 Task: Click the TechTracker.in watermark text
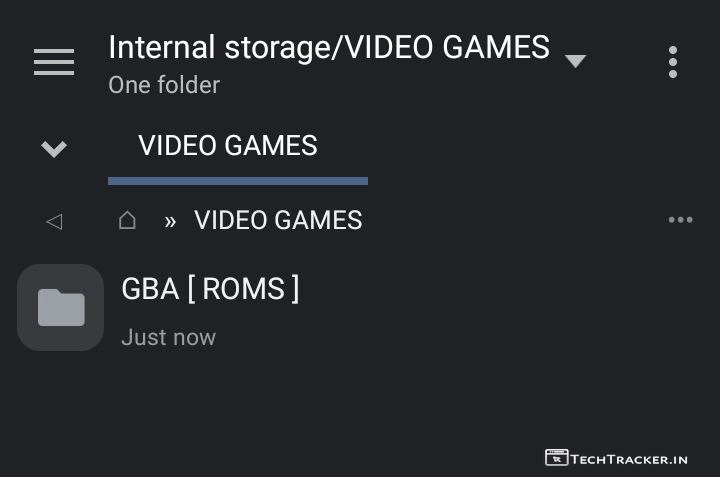pyautogui.click(x=629, y=459)
